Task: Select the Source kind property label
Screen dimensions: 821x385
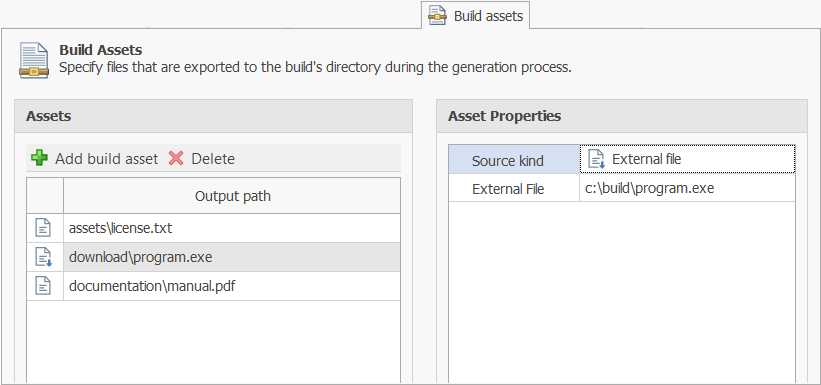Action: pos(514,160)
